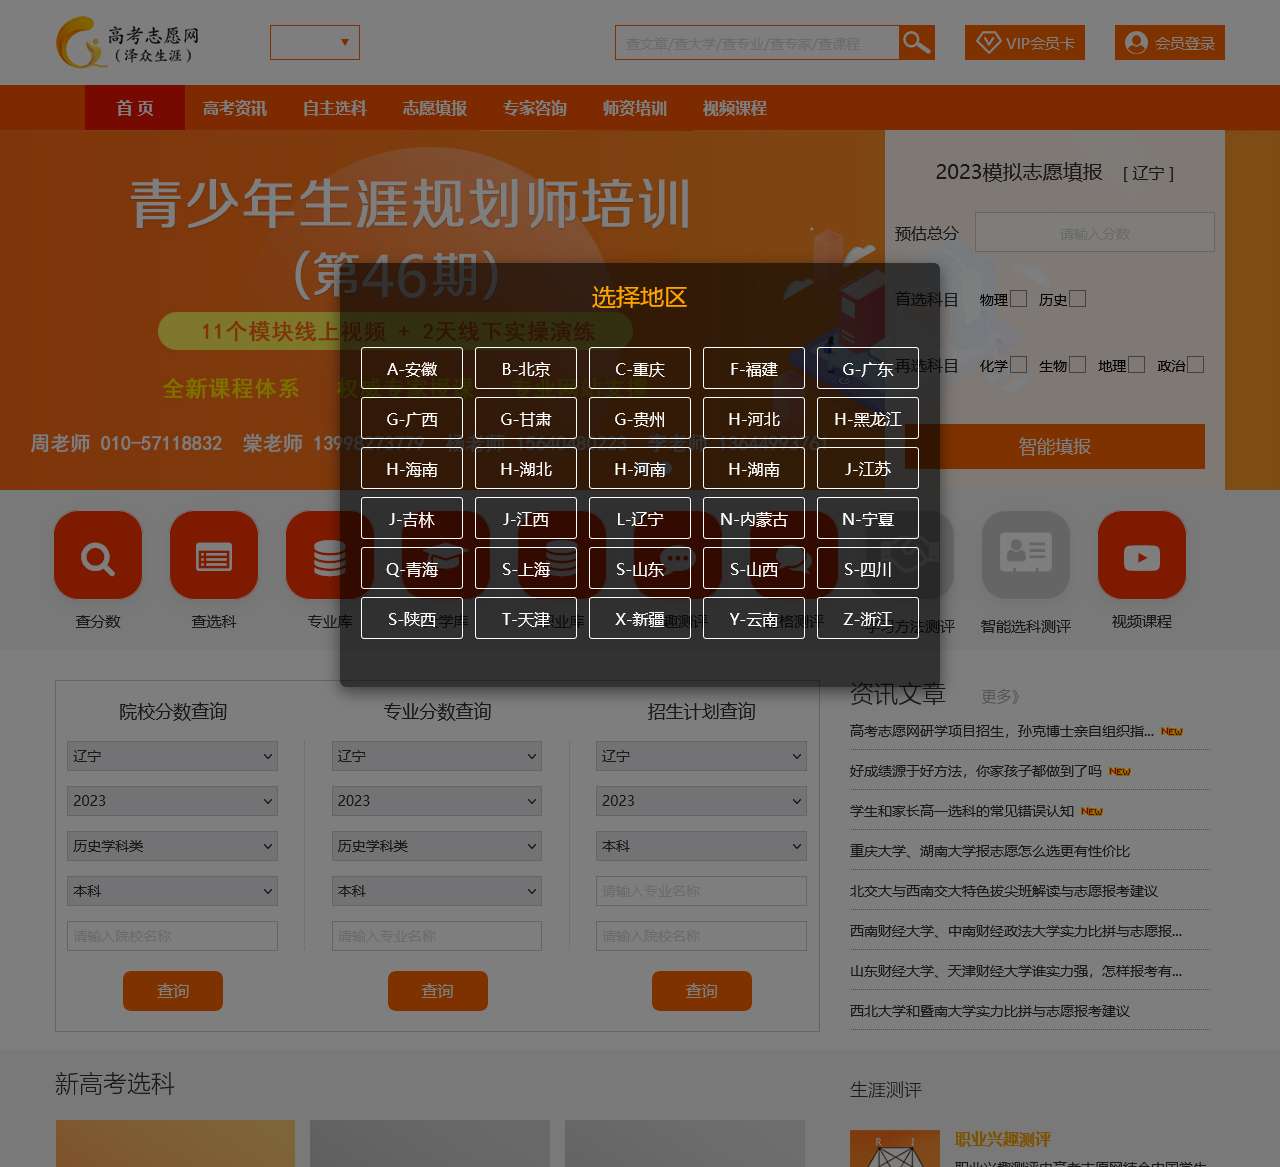1280x1167 pixels.
Task: Expand 本科 dropdown under 招生计划查询
Action: click(701, 846)
